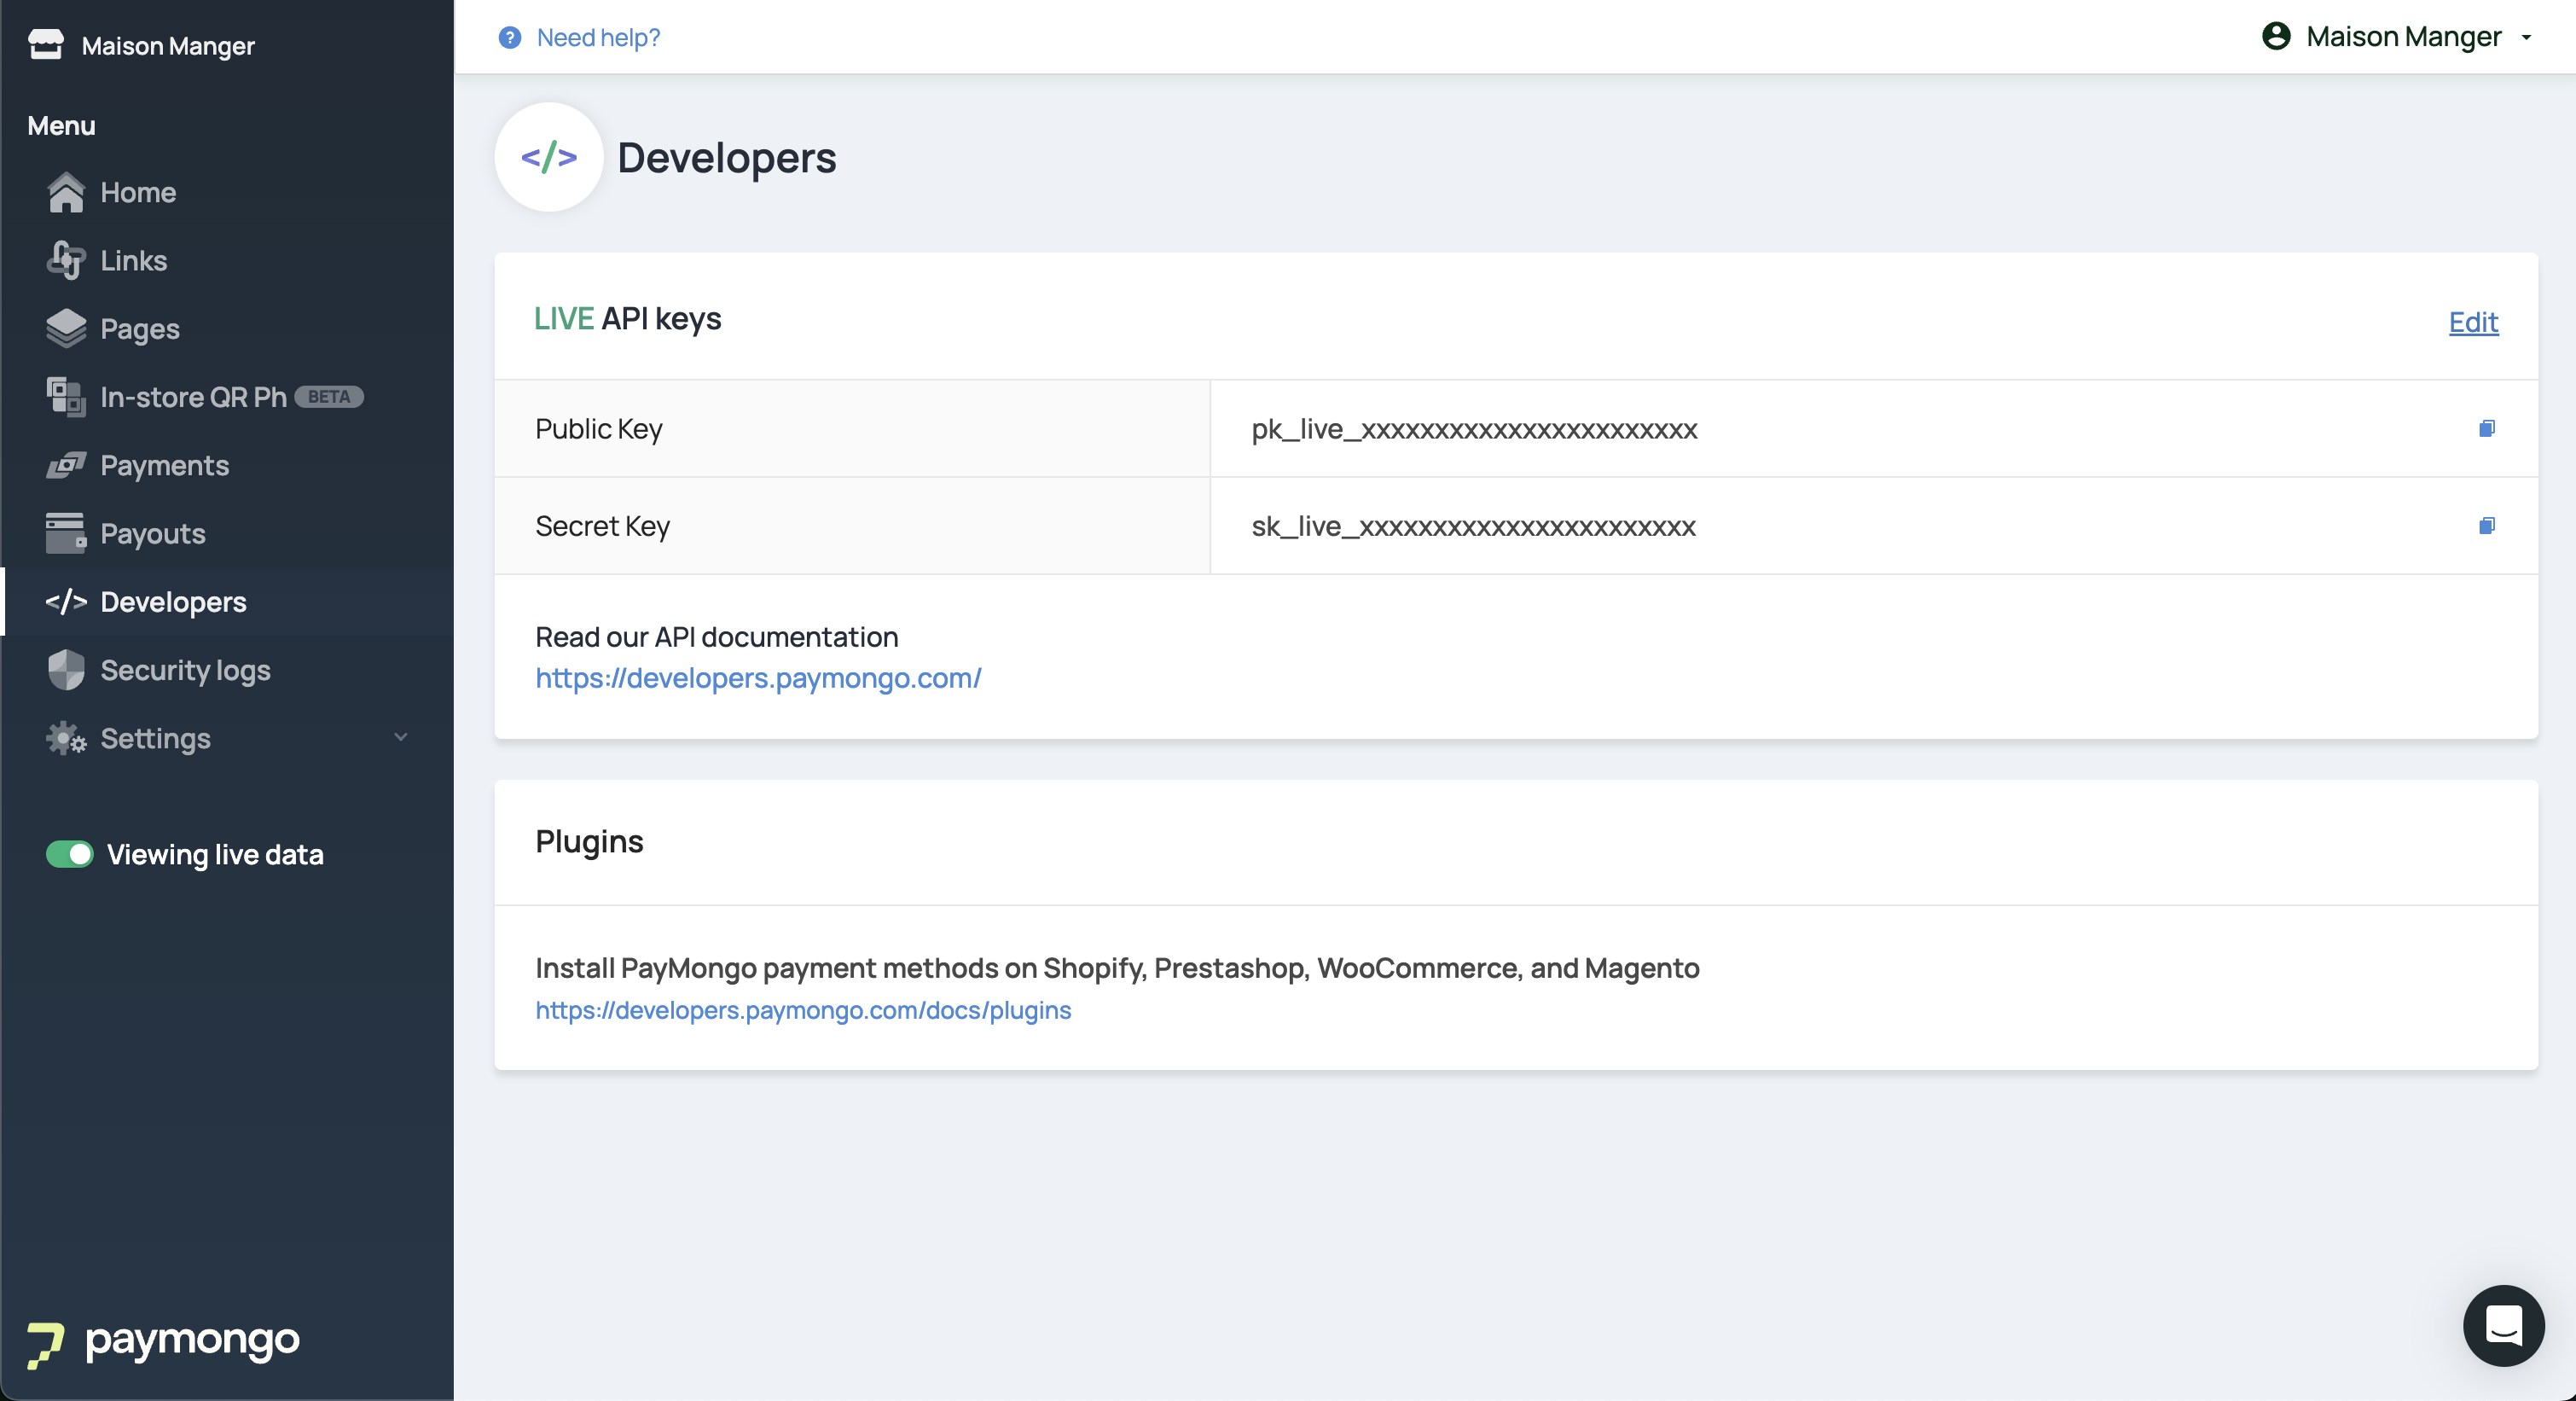
Task: Click the Developers page title
Action: tap(726, 158)
